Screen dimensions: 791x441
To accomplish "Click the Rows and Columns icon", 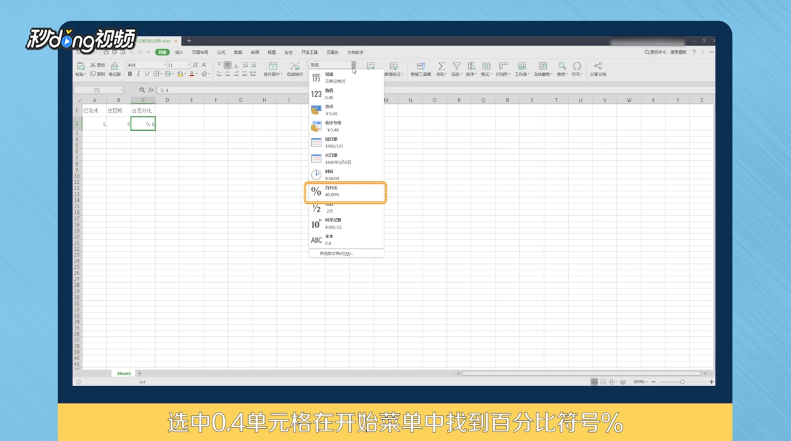I will click(502, 66).
